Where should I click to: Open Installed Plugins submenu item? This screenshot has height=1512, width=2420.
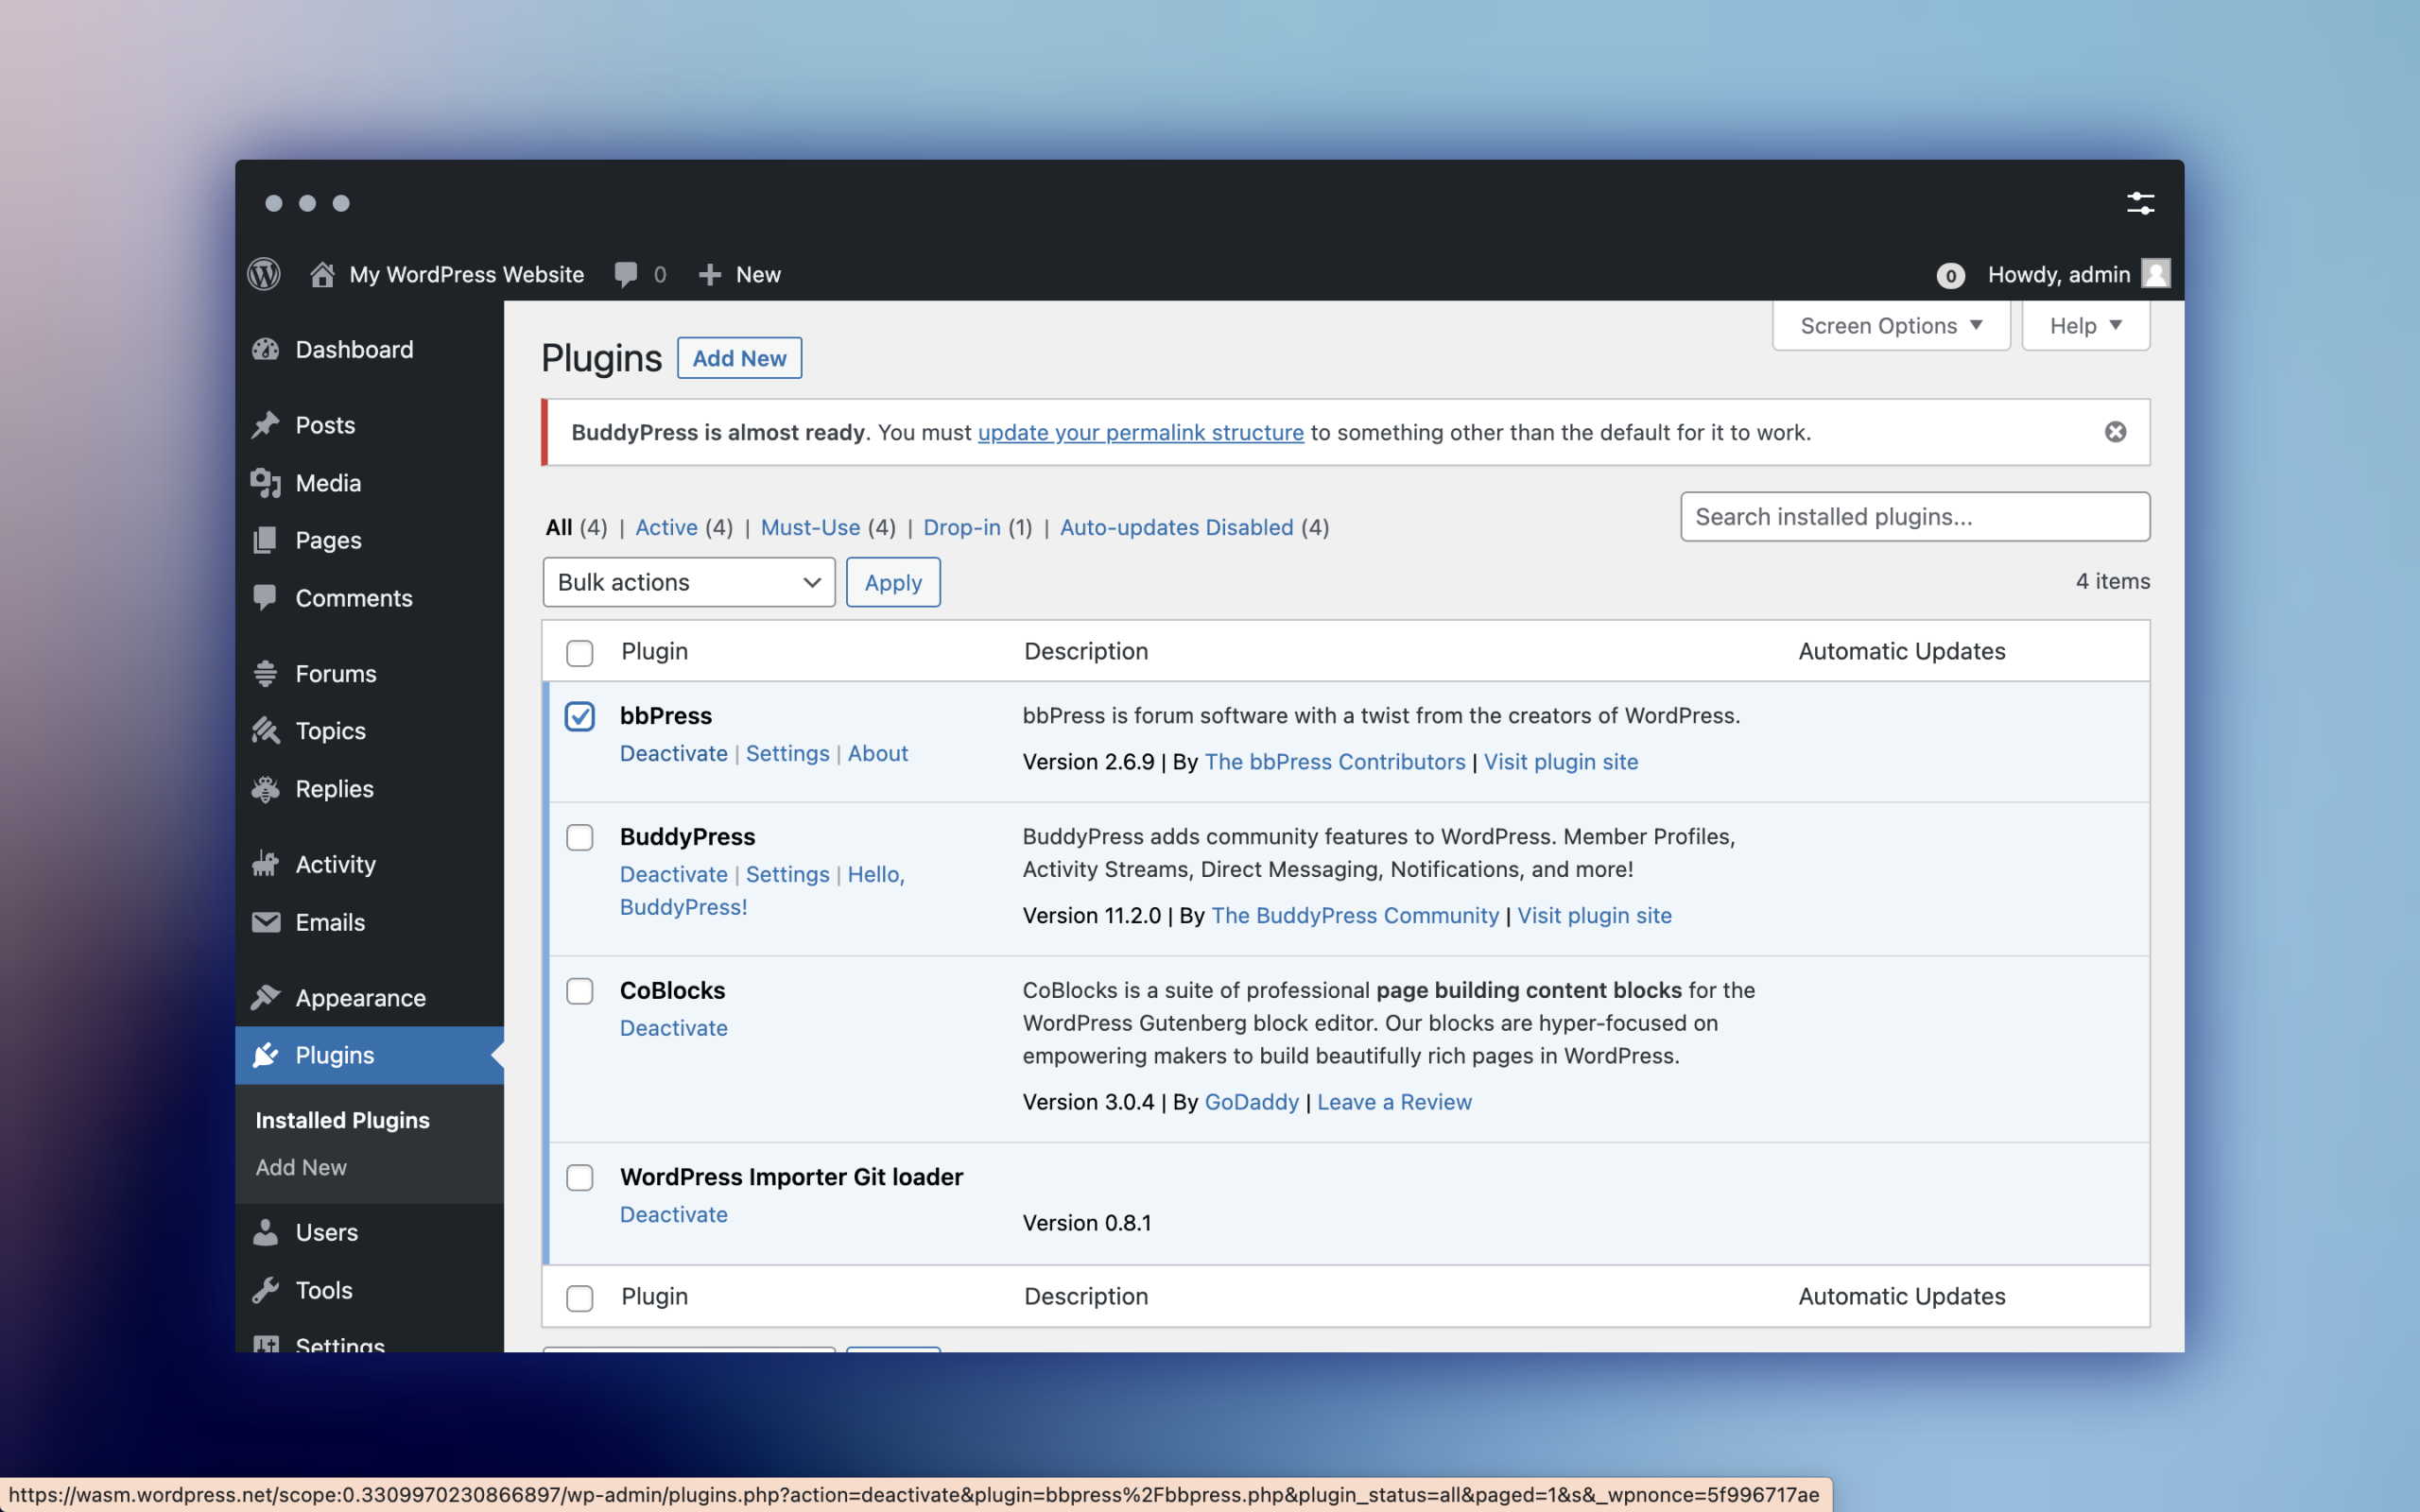(342, 1120)
